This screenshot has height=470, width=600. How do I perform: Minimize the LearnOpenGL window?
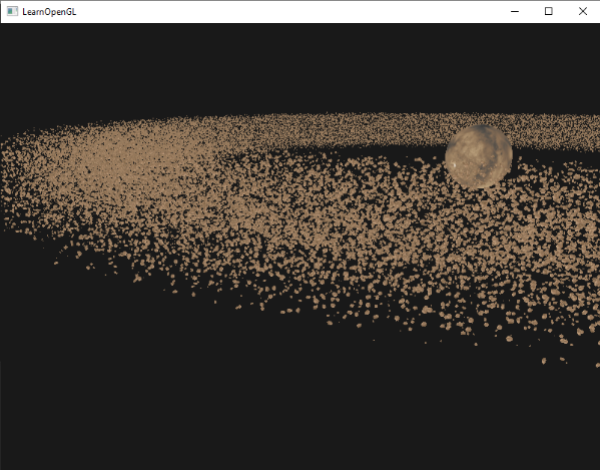click(x=515, y=11)
